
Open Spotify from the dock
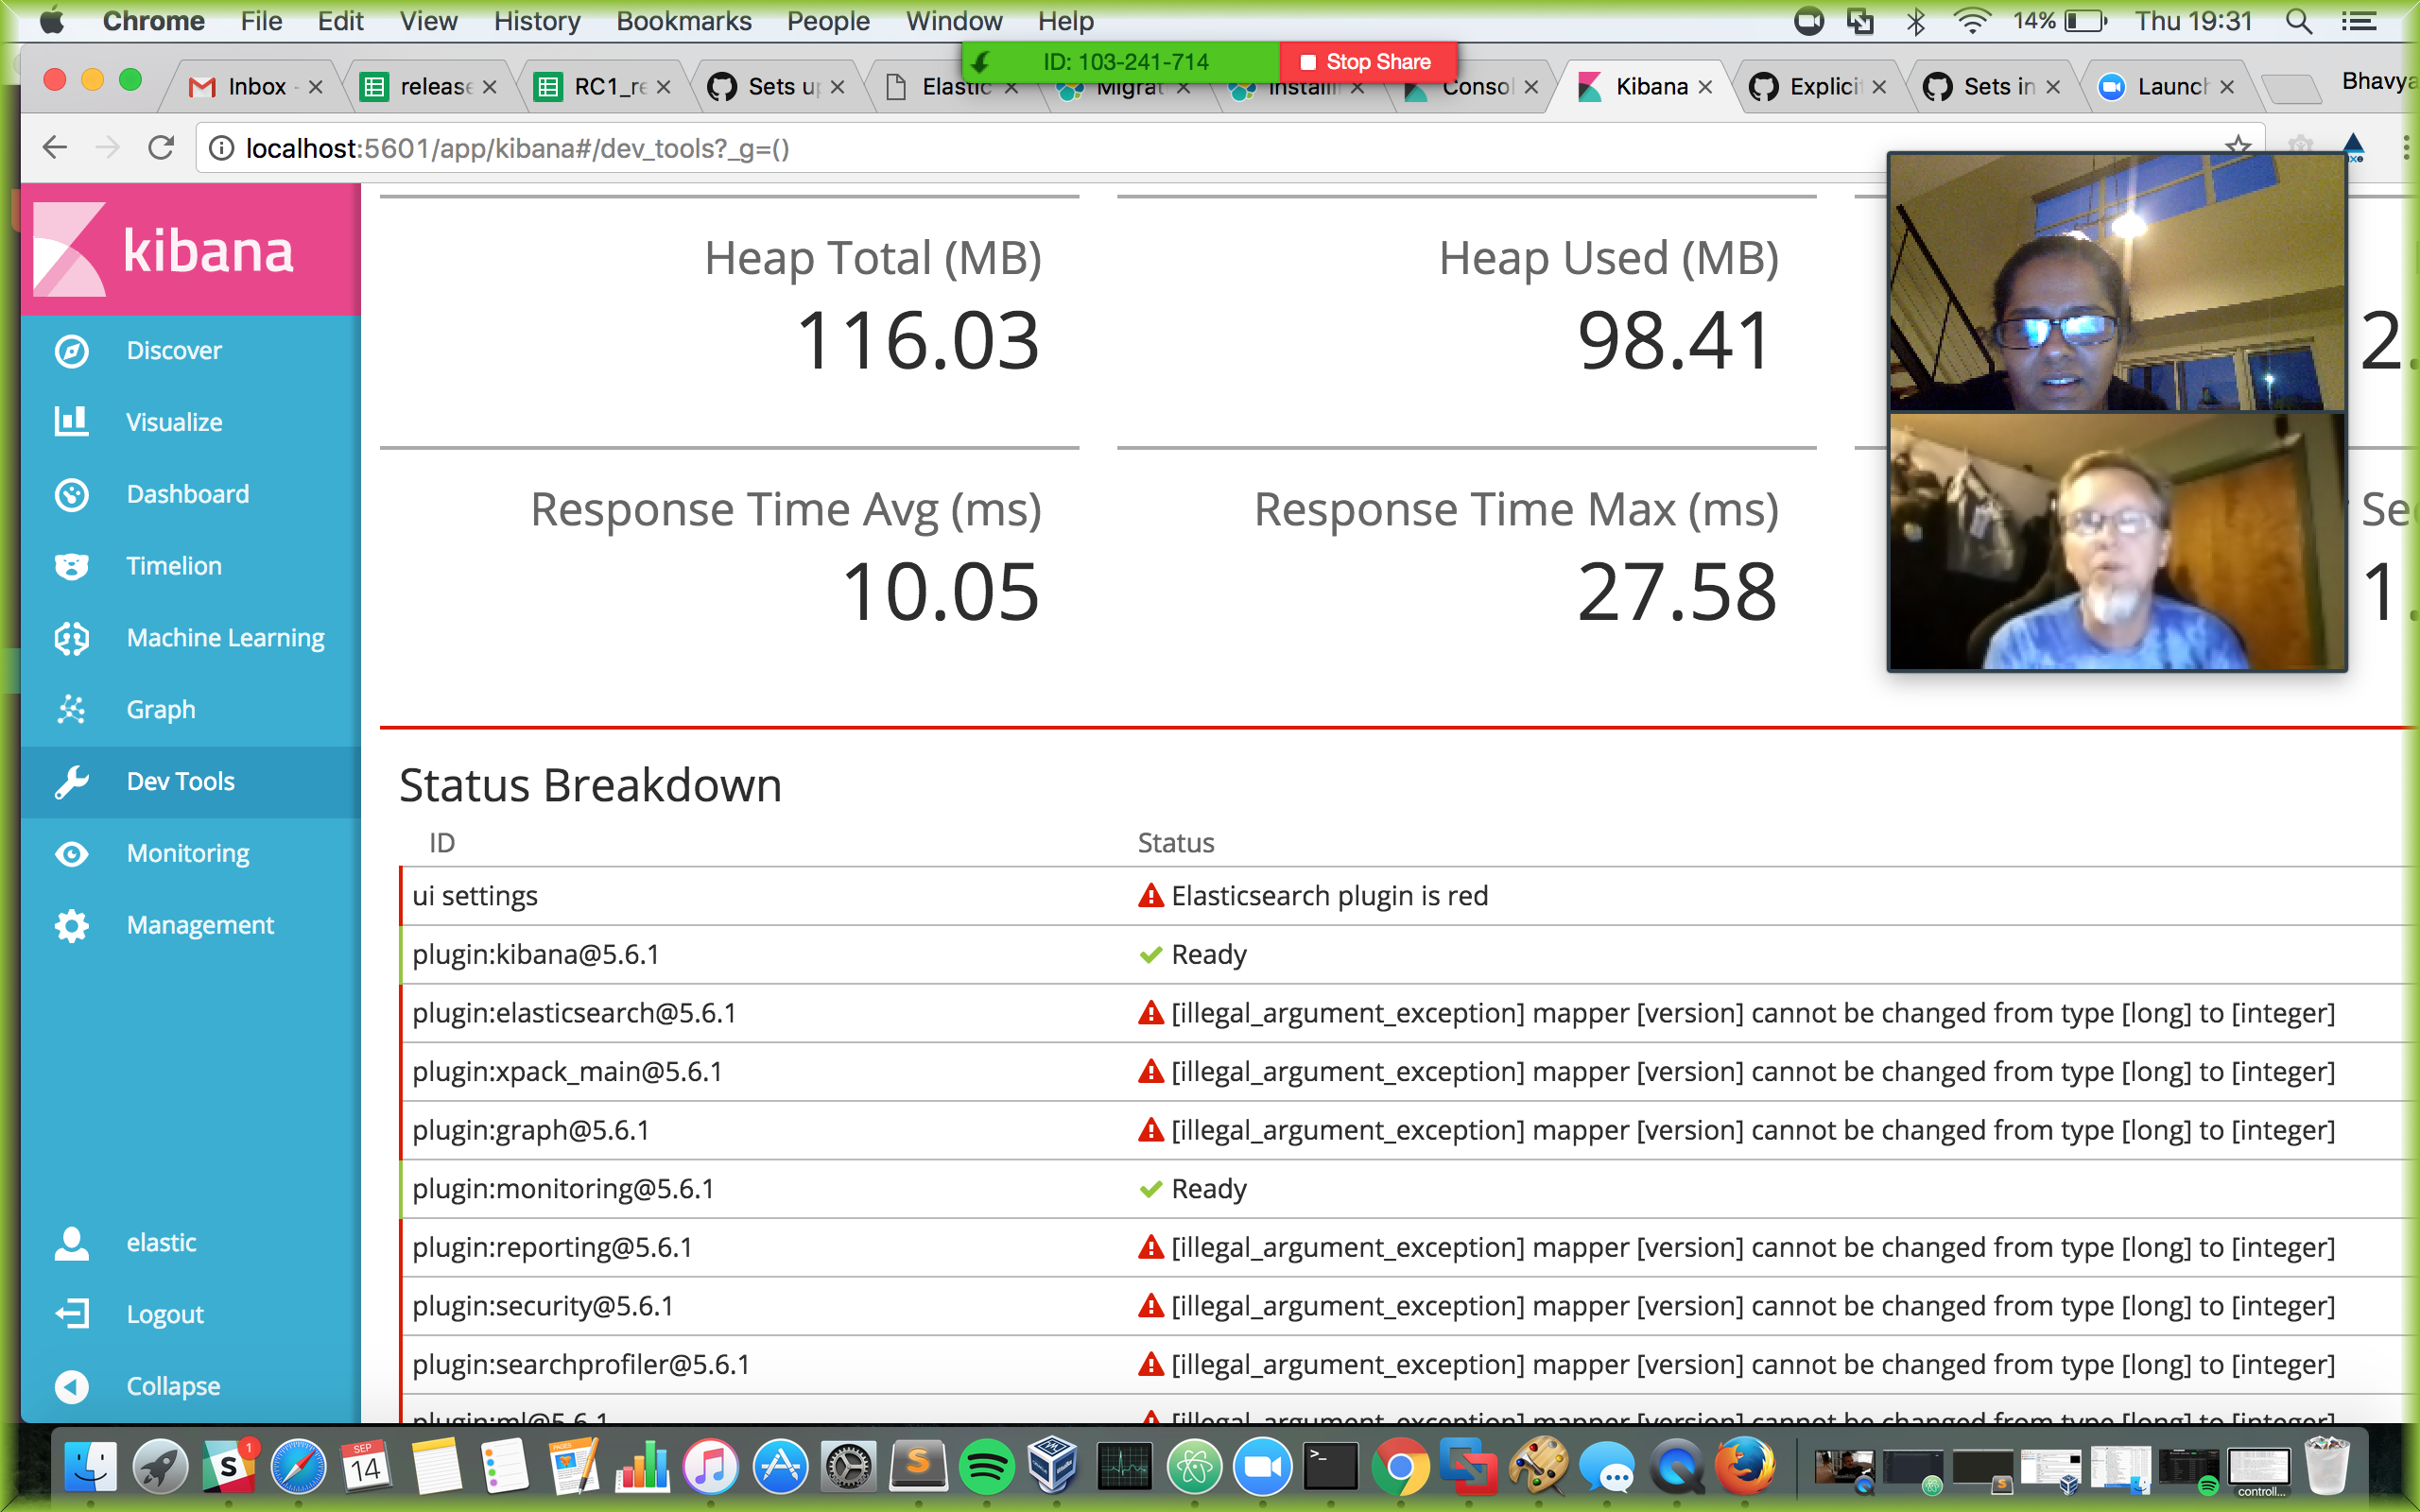click(x=986, y=1468)
